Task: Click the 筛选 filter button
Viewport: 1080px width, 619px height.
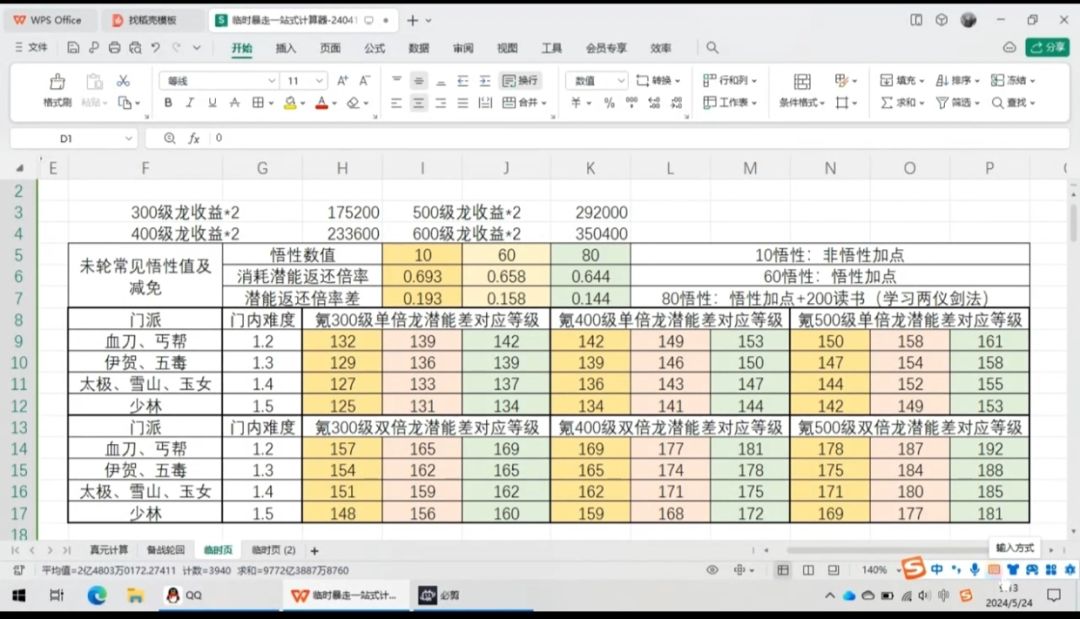Action: coord(957,103)
